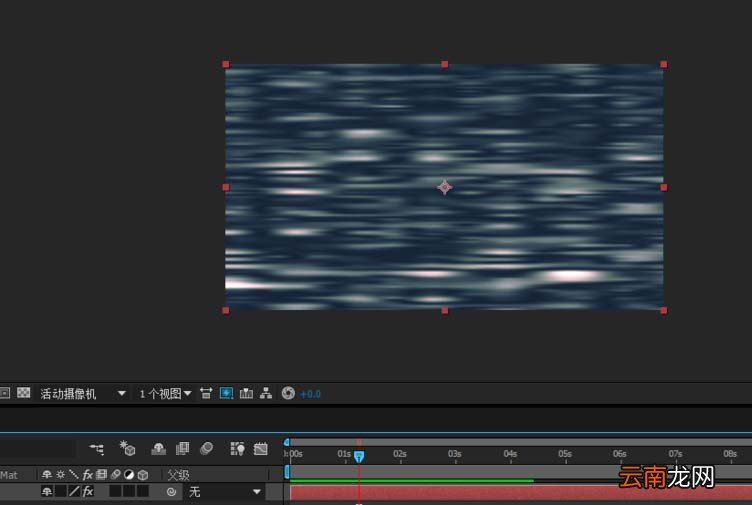Click the current time indicator playhead

click(359, 456)
